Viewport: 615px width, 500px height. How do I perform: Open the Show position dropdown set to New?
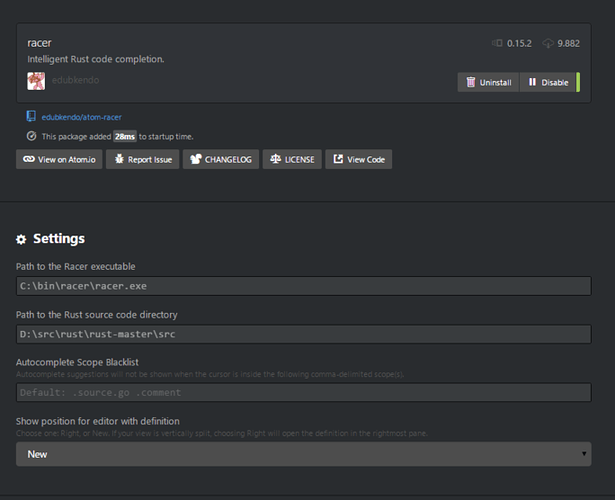[304, 454]
